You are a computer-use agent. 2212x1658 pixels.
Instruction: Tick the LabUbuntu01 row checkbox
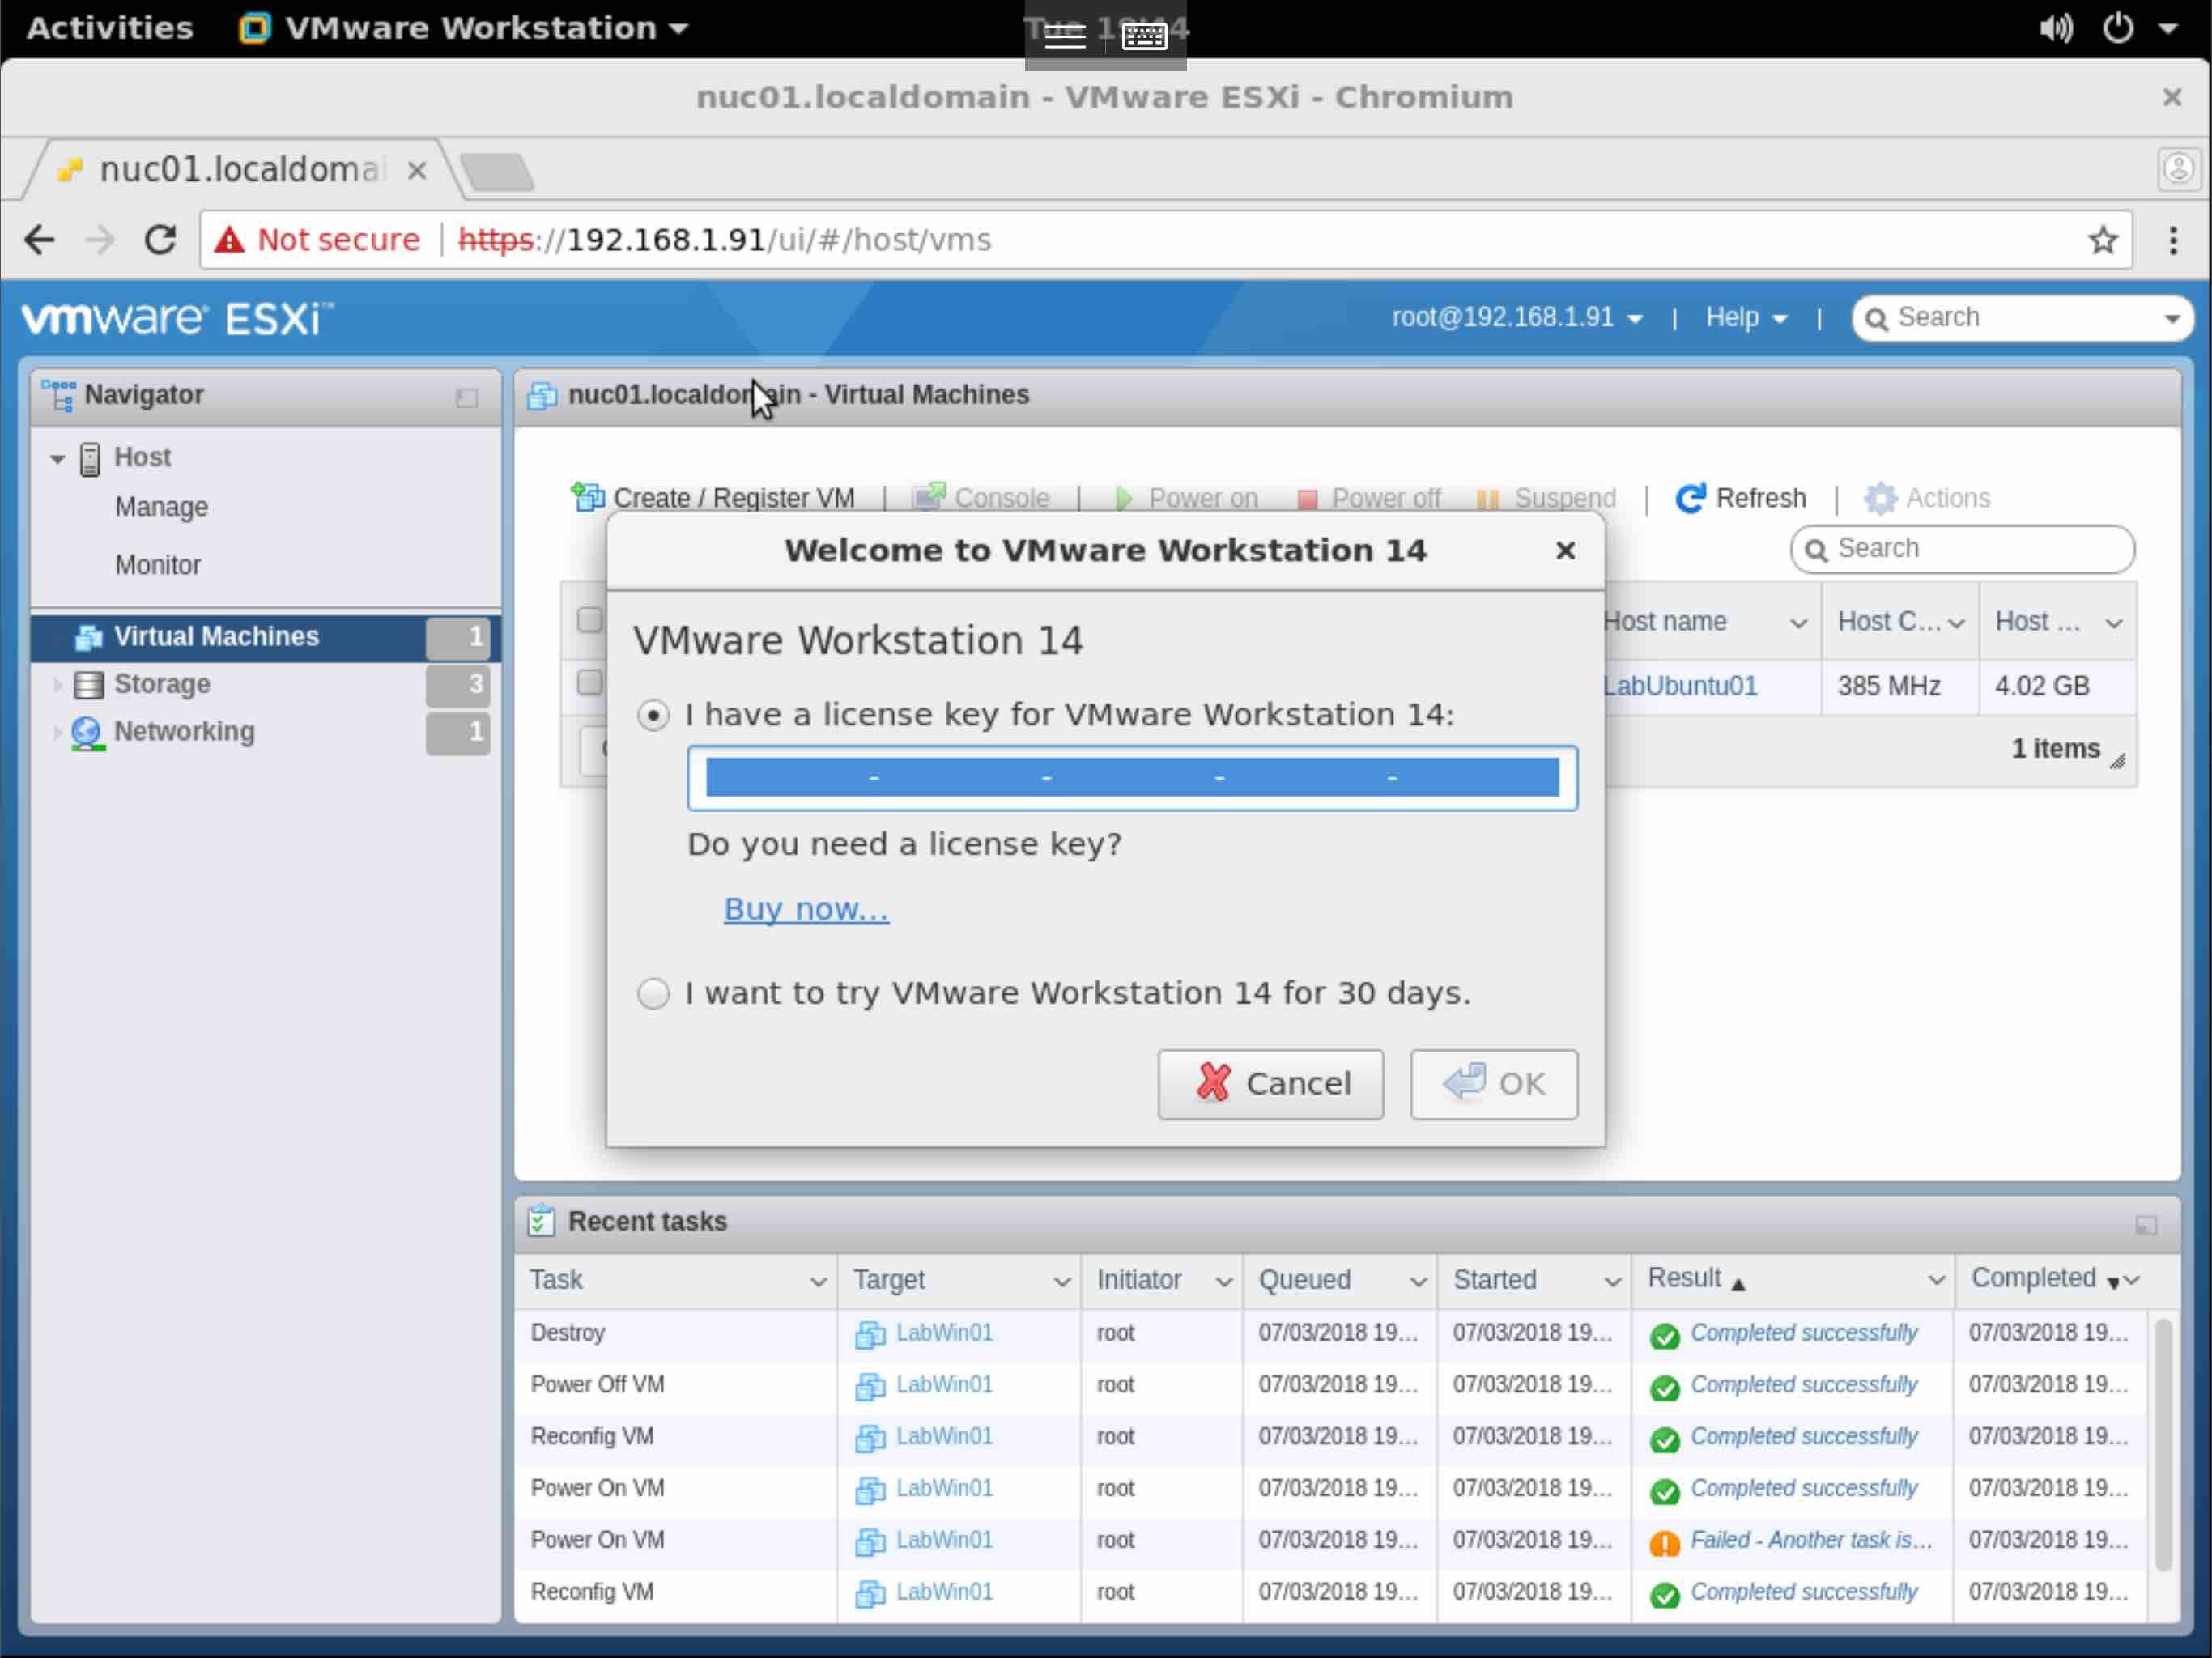(590, 682)
